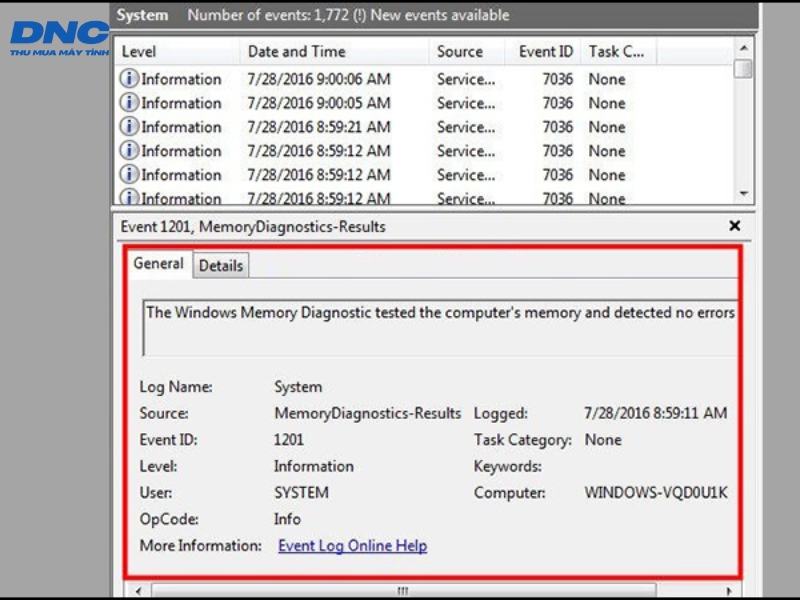Sort events by the Source column header

(466, 52)
